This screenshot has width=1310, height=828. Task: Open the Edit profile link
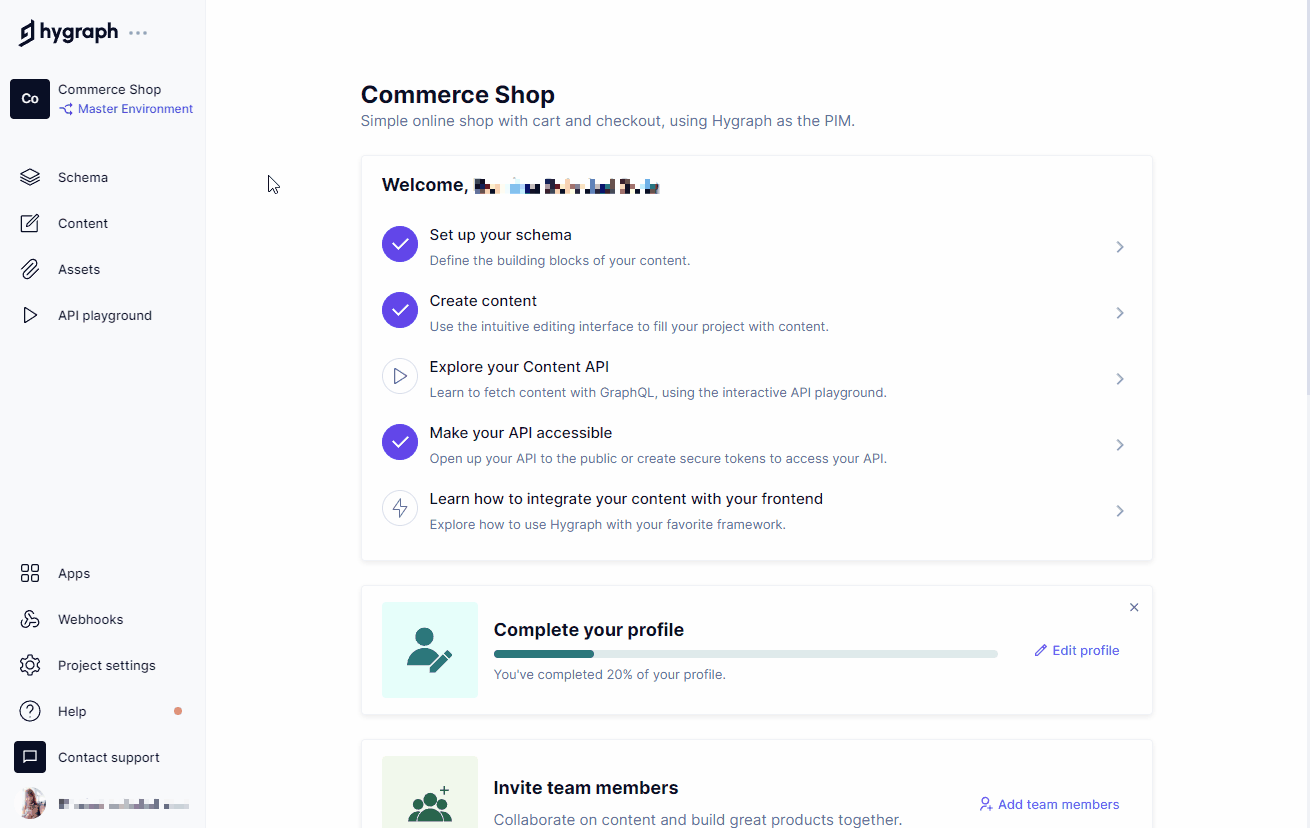1077,650
